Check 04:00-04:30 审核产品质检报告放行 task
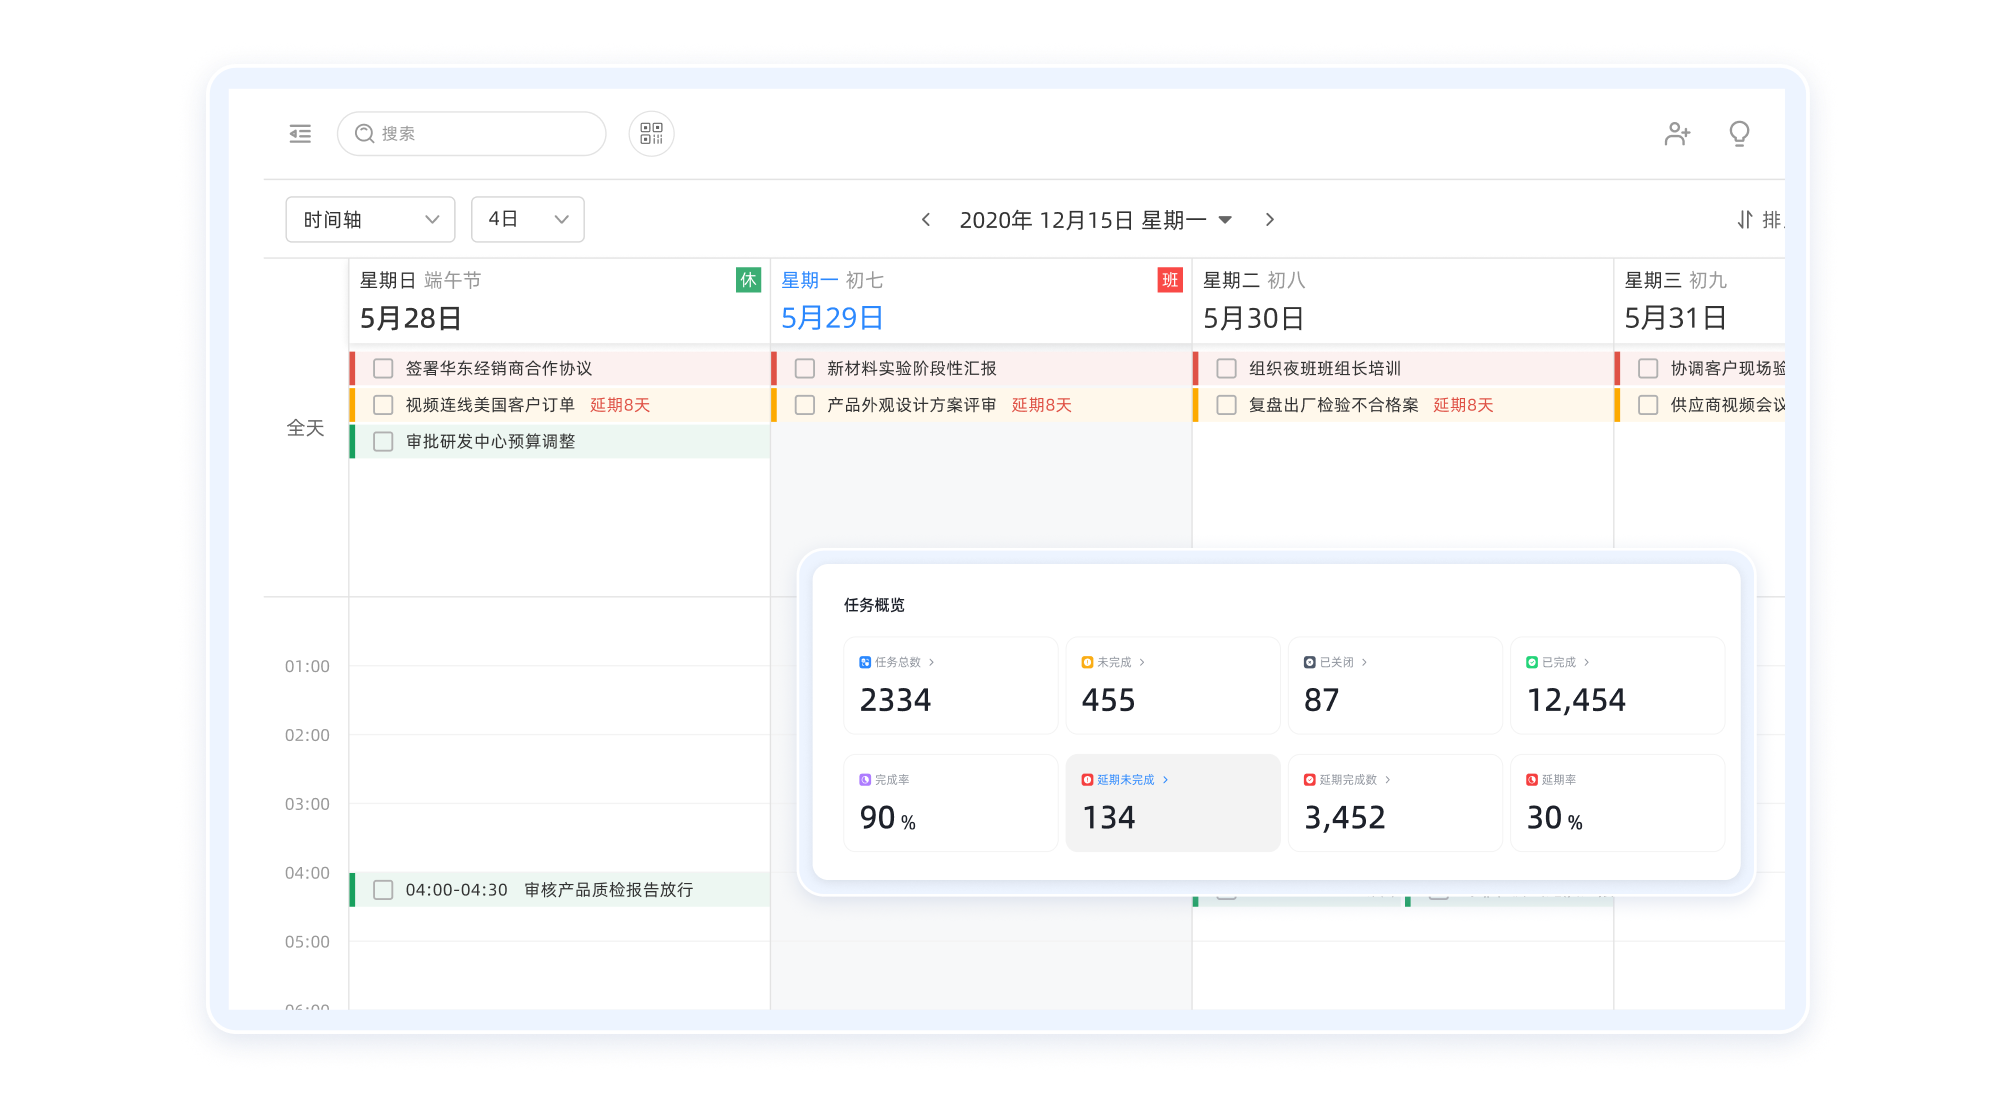The image size is (2016, 1096). point(383,890)
